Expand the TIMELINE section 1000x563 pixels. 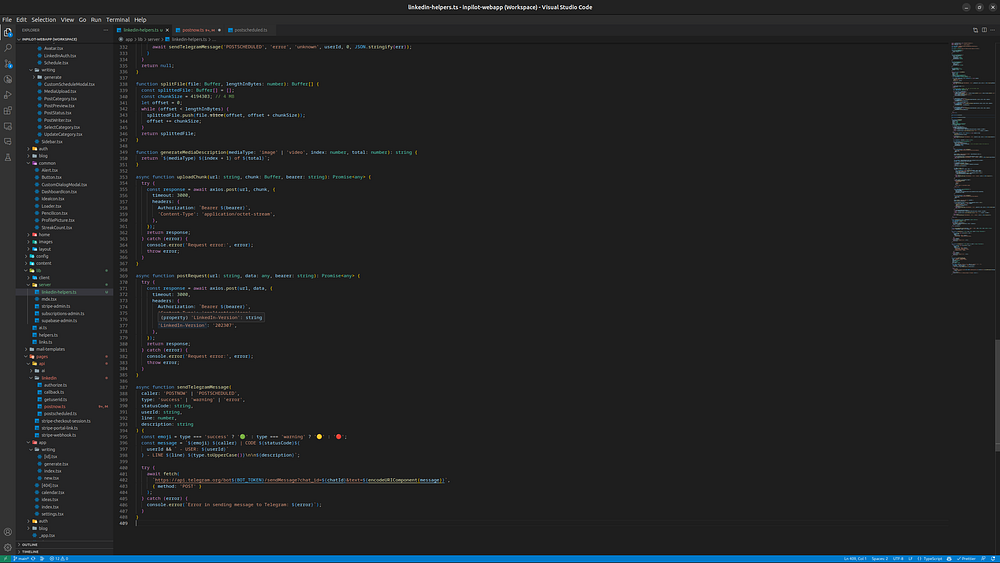pyautogui.click(x=30, y=551)
